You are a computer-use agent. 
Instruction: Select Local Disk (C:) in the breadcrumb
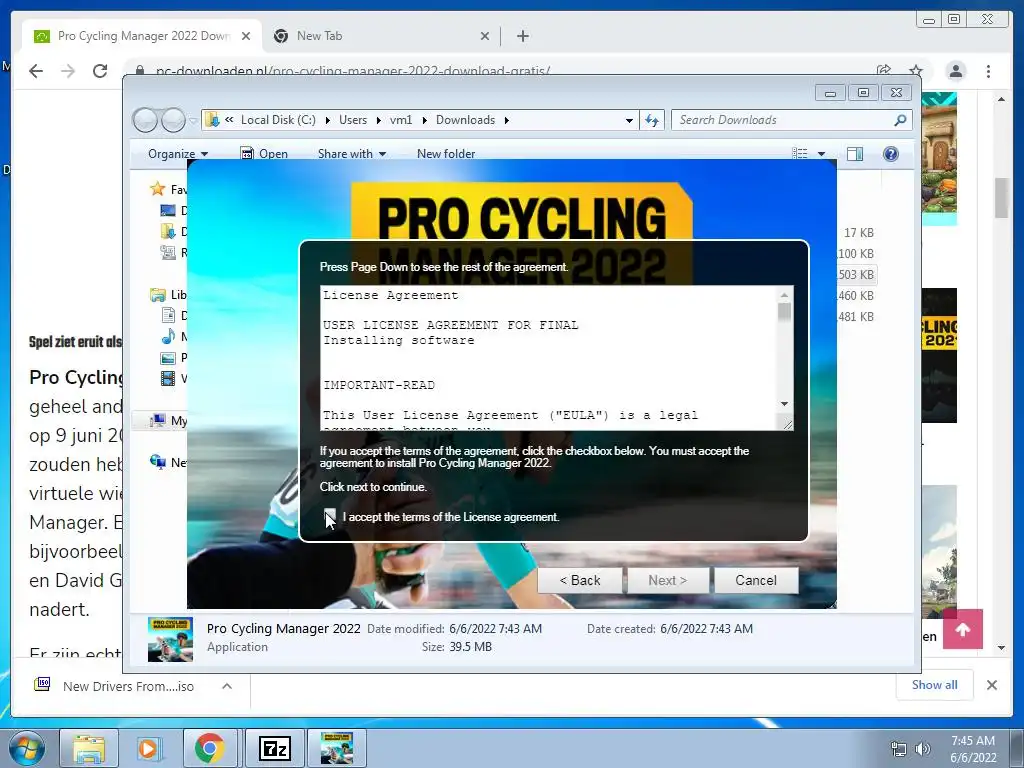click(278, 120)
